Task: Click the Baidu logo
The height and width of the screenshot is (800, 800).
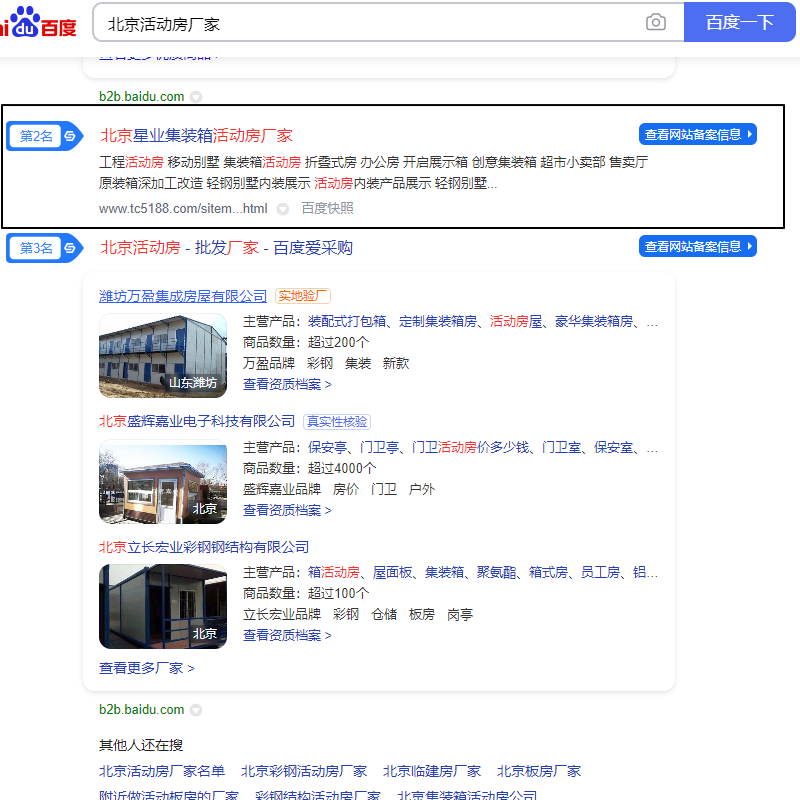Action: (x=38, y=22)
